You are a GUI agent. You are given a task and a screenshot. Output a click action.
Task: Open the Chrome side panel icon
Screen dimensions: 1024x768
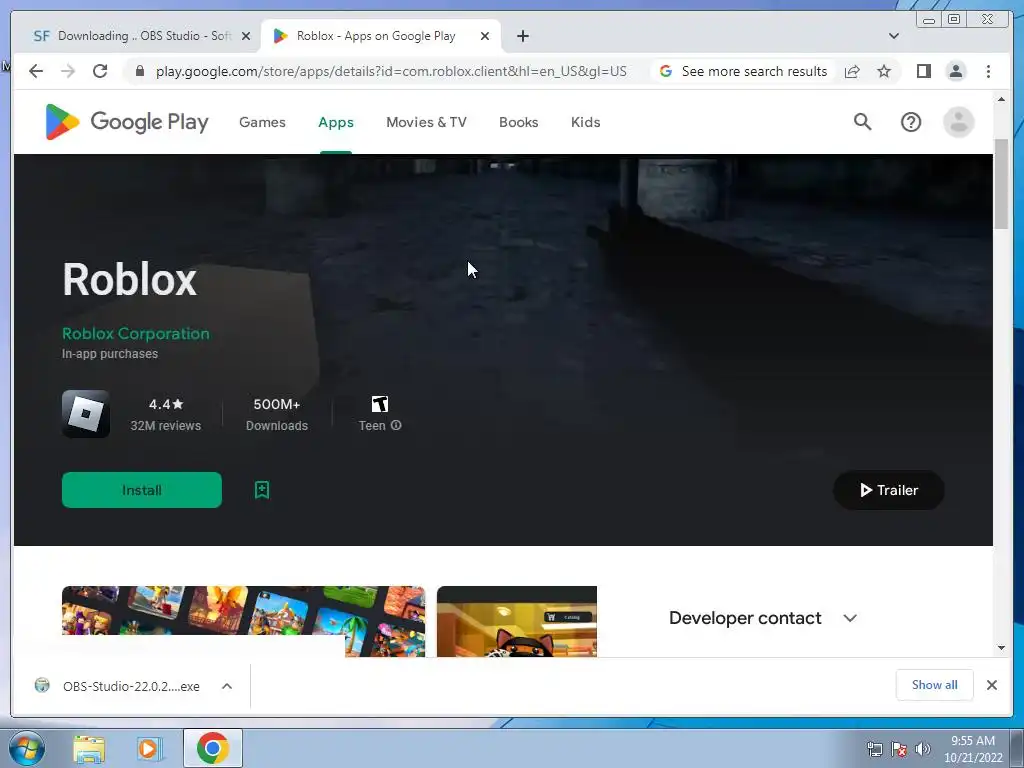pos(923,71)
